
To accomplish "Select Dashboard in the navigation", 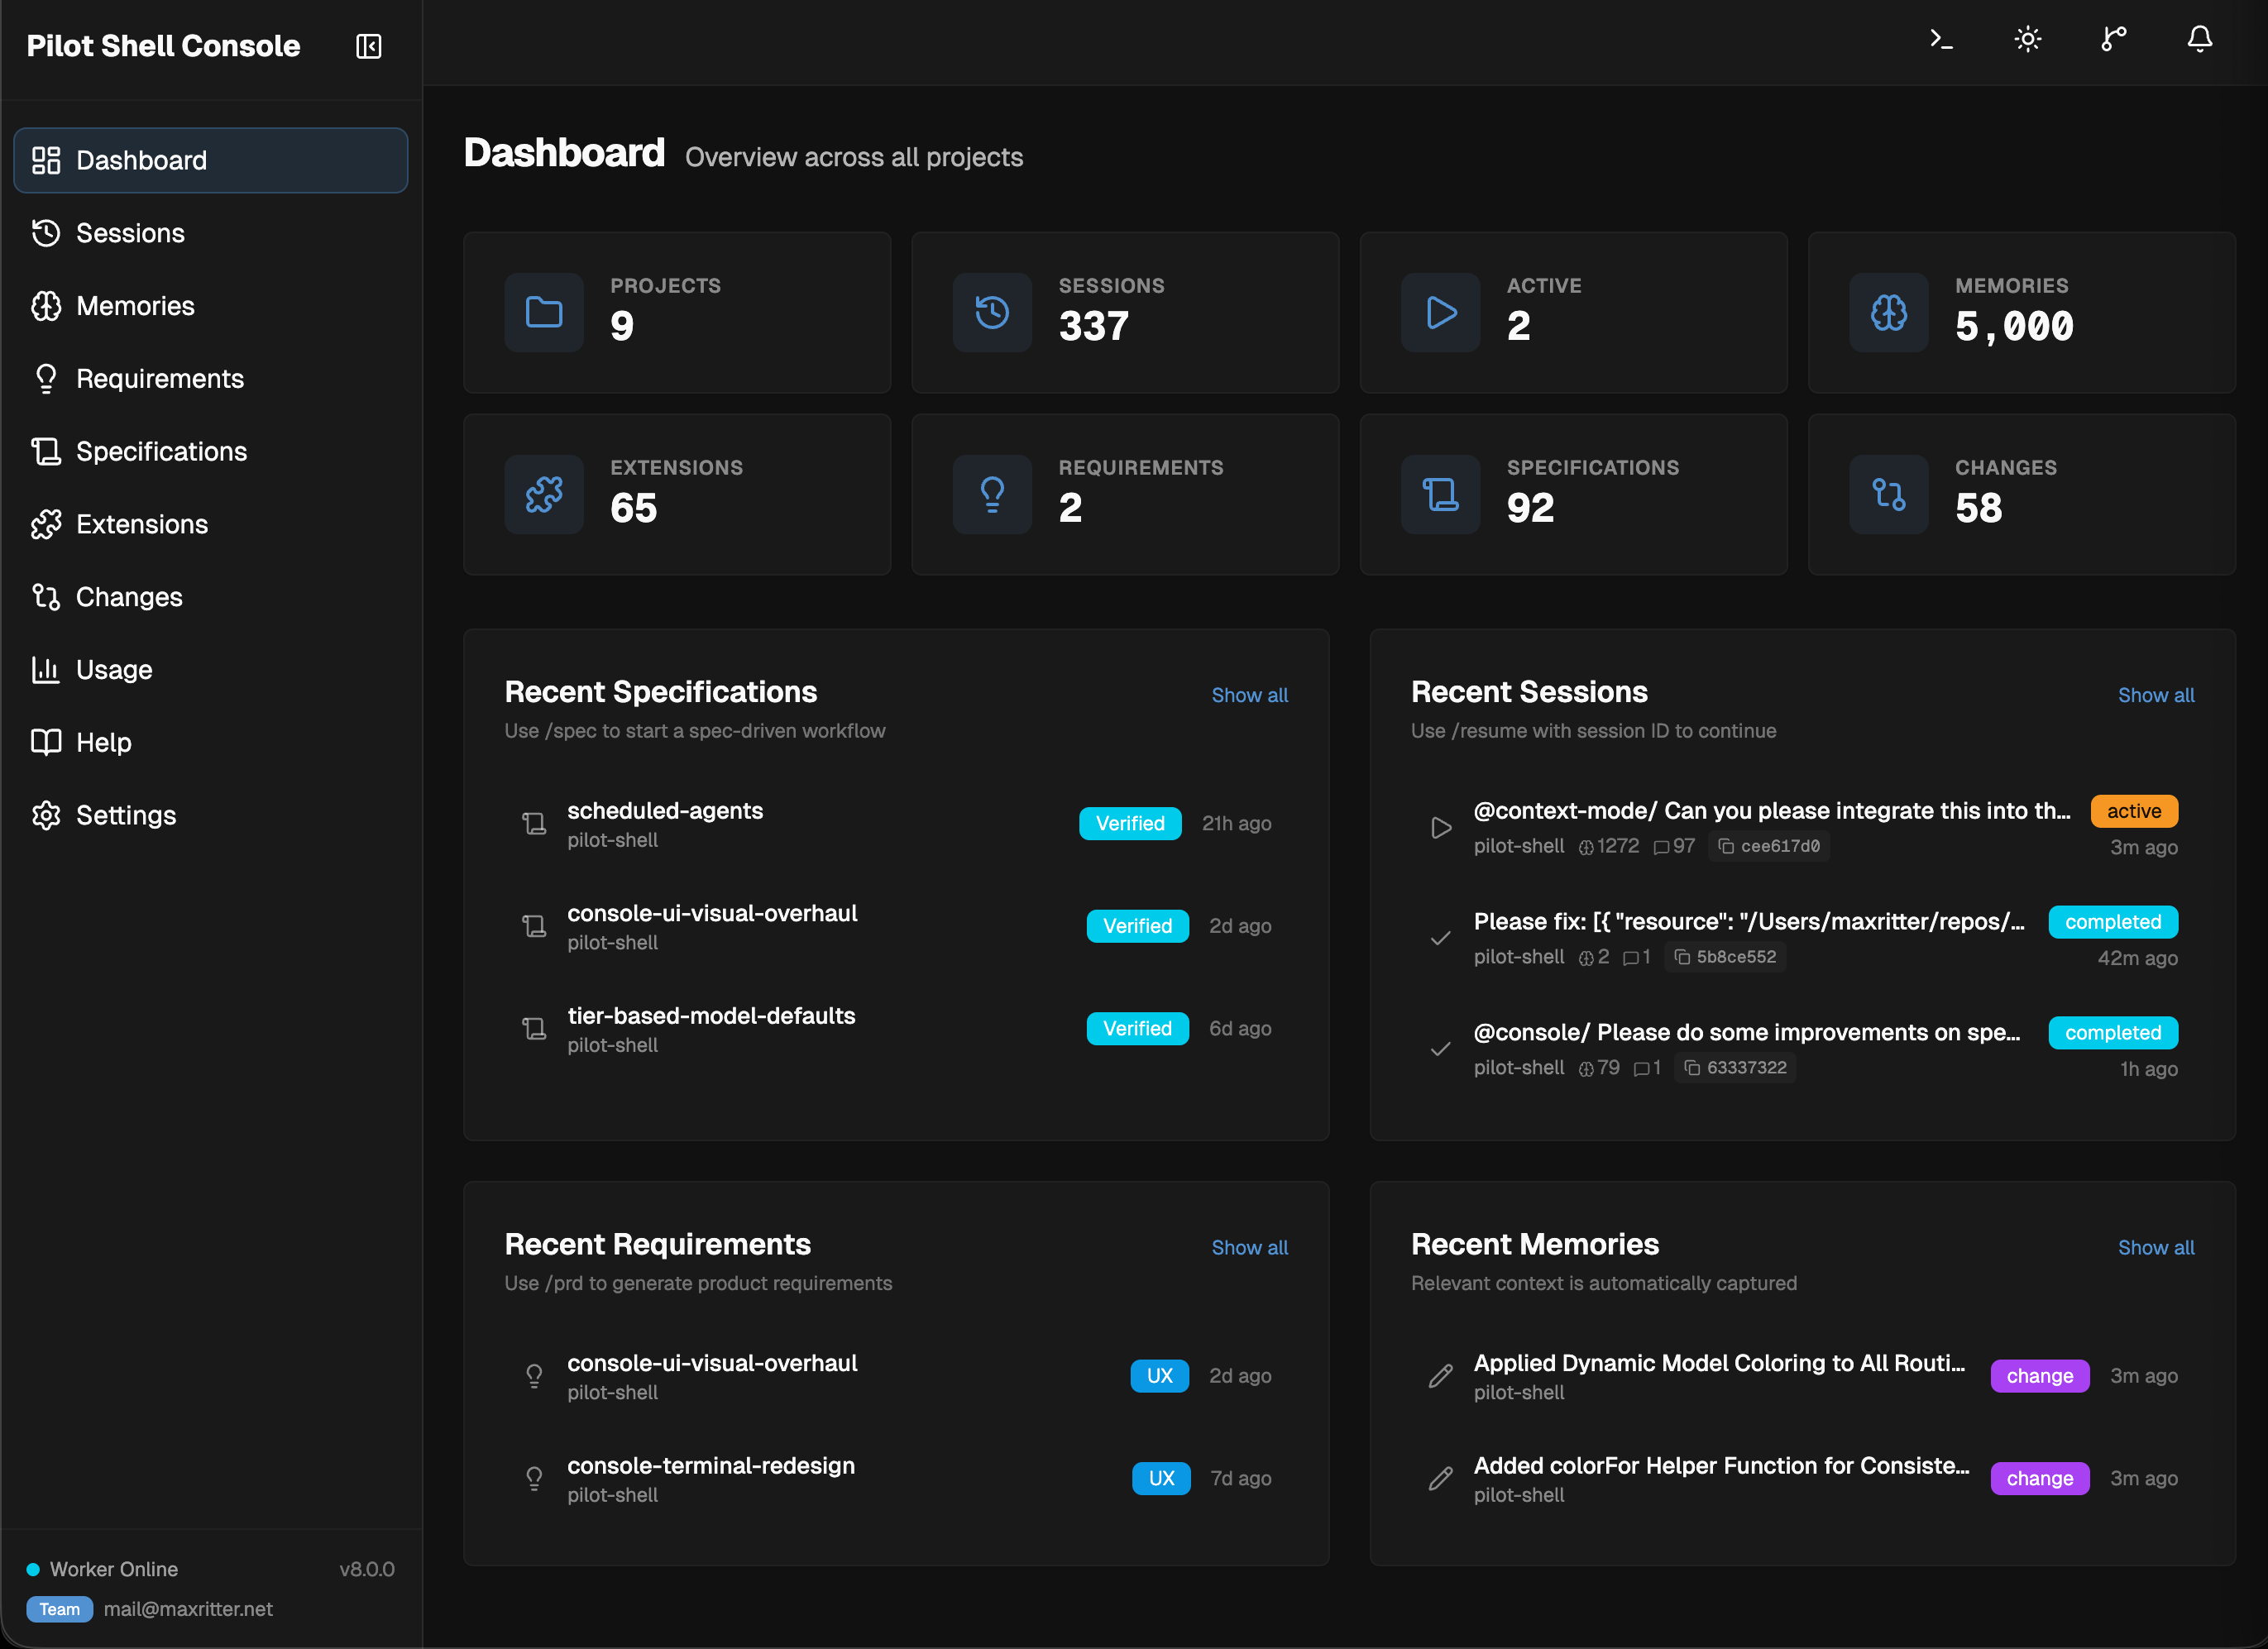I will coord(140,160).
